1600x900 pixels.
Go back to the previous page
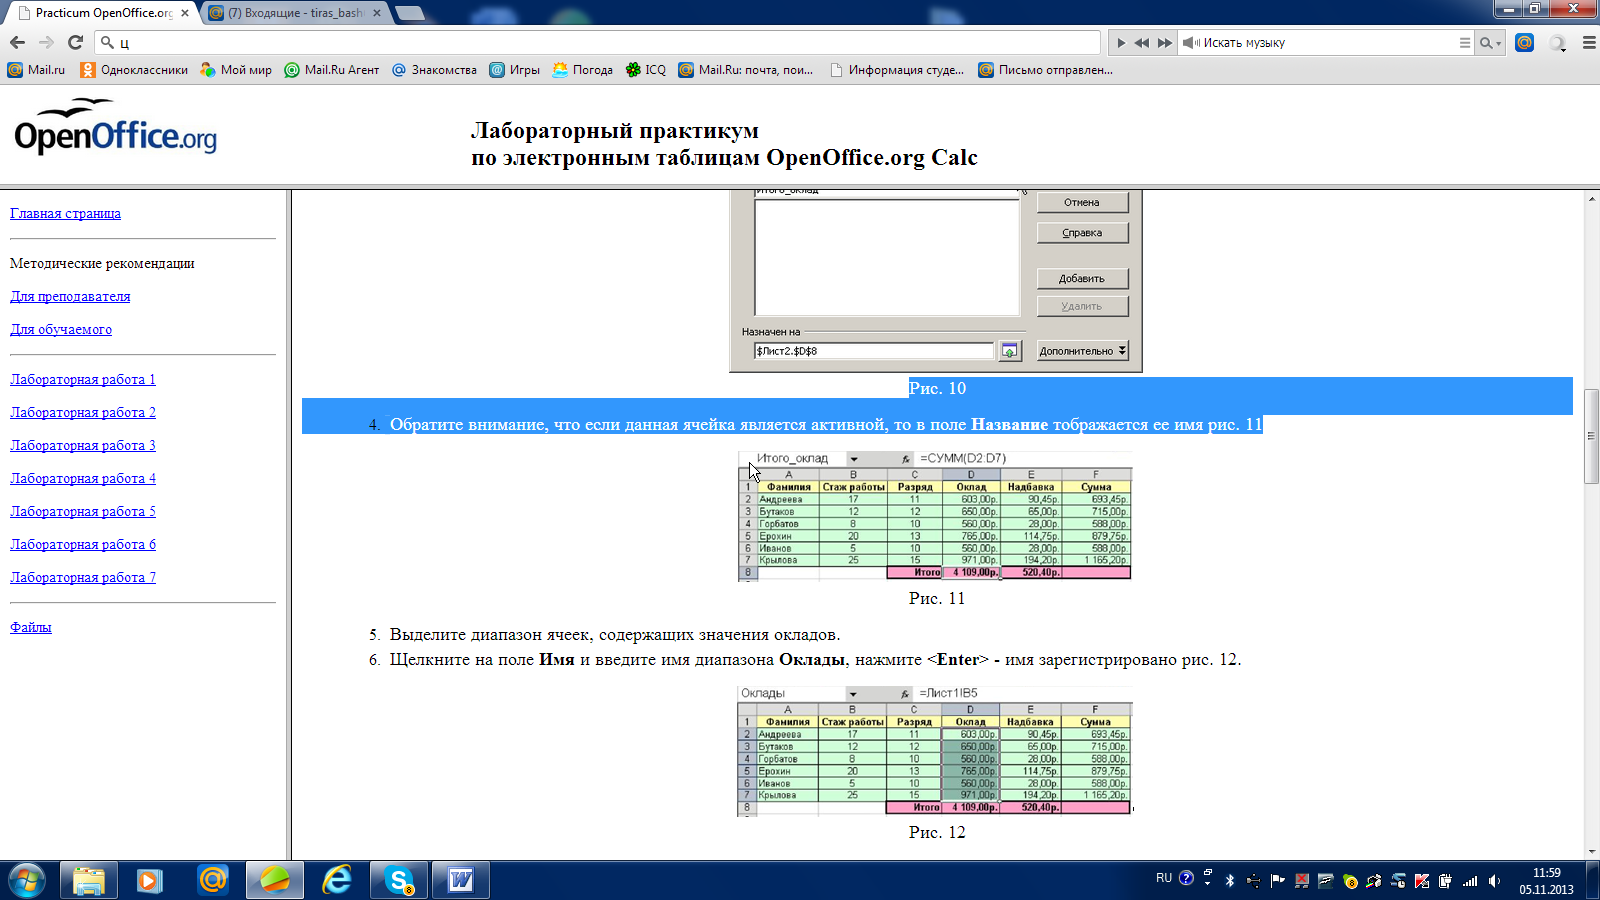click(x=17, y=42)
